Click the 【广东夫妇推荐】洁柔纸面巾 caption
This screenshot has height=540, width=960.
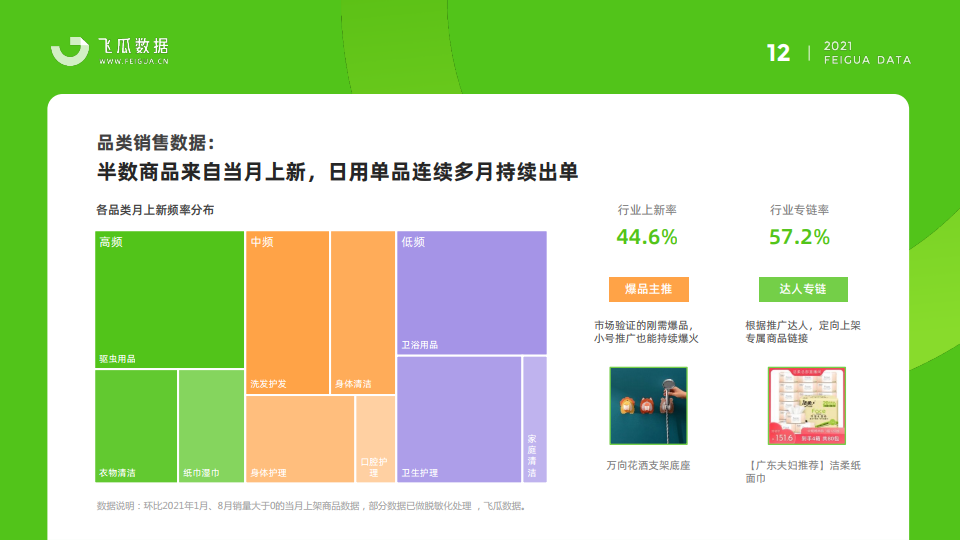click(x=803, y=472)
